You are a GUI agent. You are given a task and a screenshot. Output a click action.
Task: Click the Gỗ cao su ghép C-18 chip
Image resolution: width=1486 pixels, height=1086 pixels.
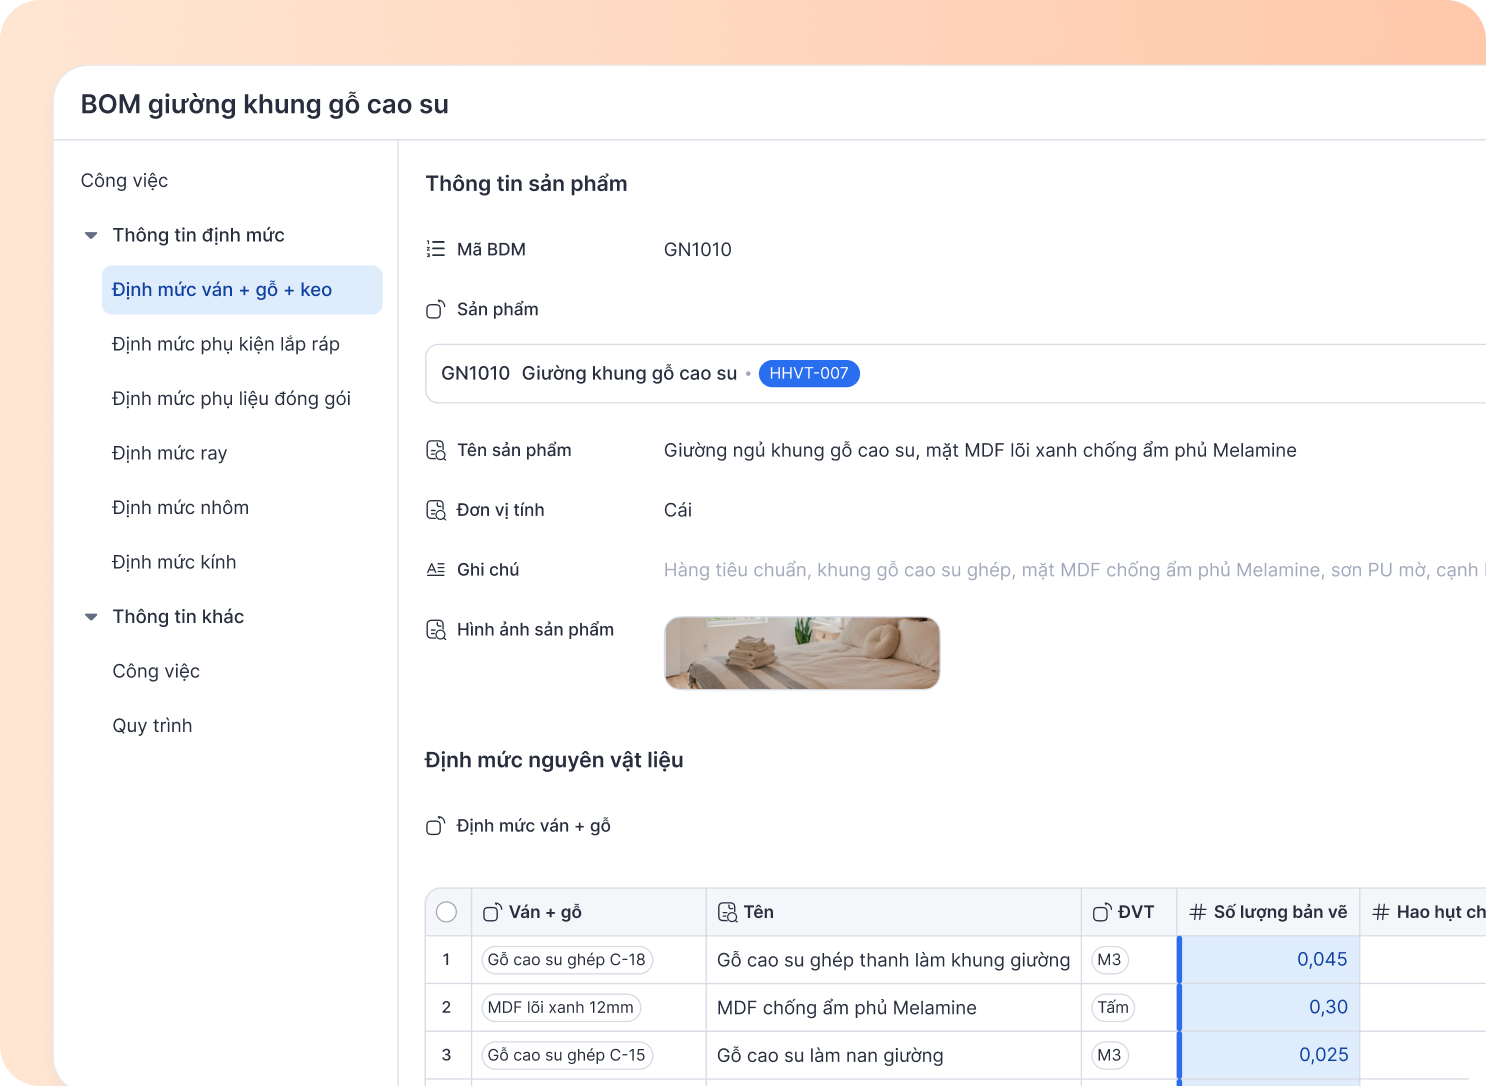pos(567,960)
